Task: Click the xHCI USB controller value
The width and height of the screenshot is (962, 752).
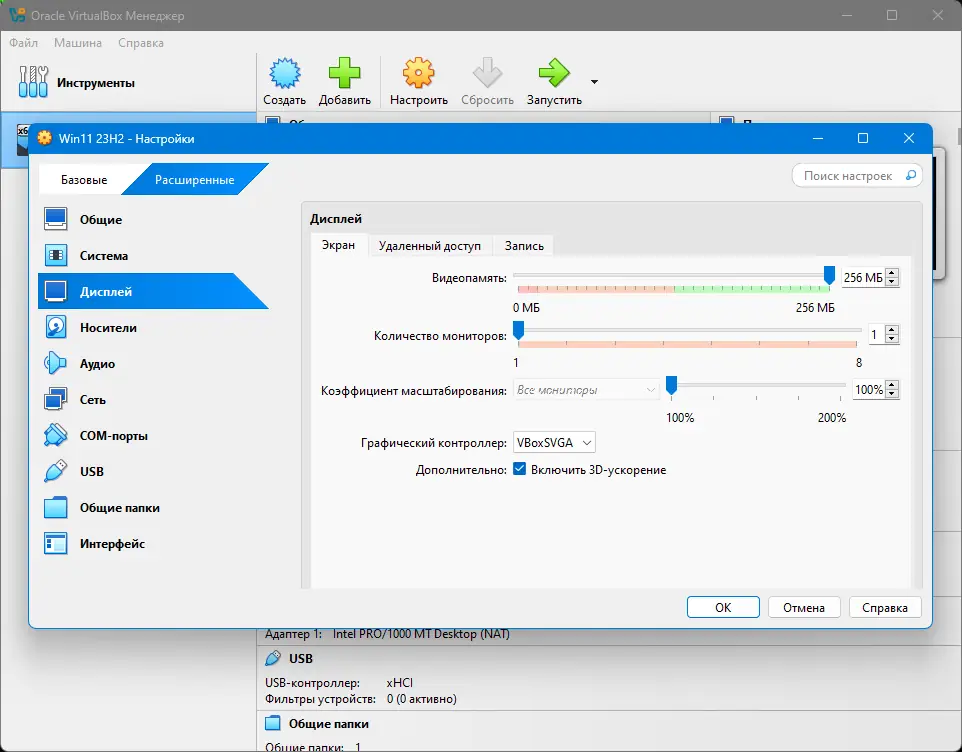Action: pyautogui.click(x=399, y=683)
